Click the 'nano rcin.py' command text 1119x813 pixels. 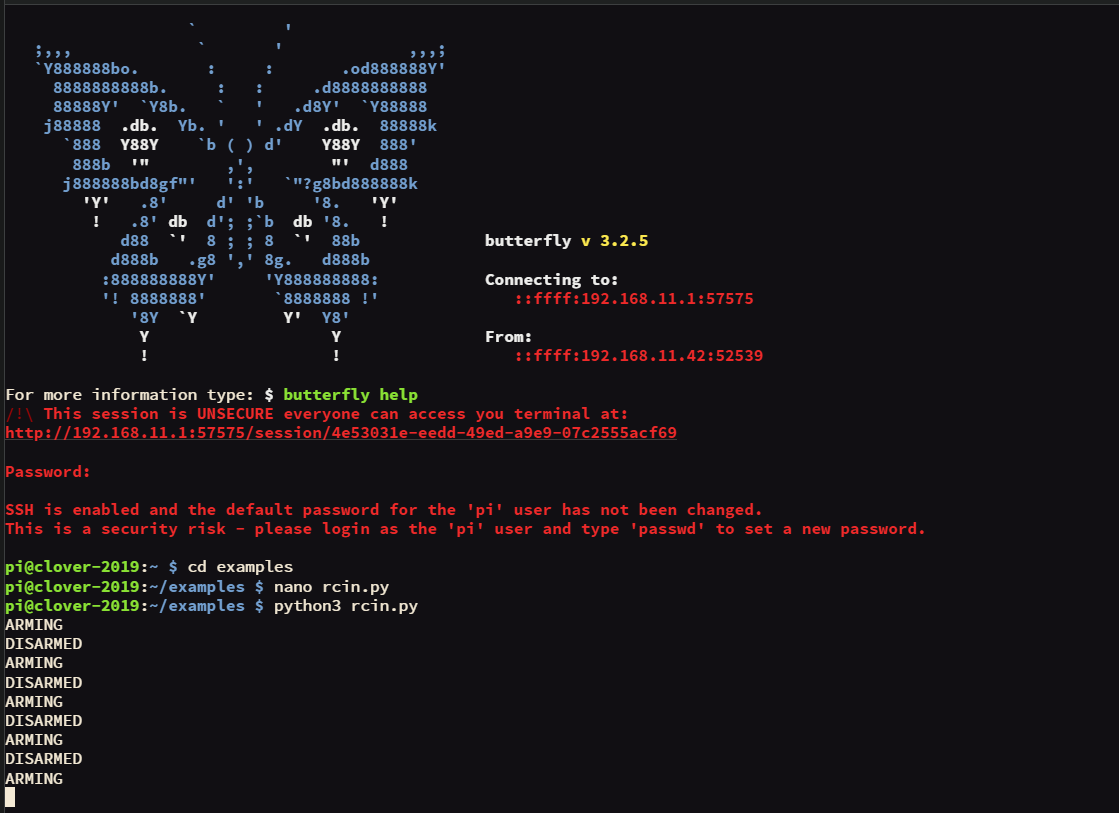coord(331,587)
